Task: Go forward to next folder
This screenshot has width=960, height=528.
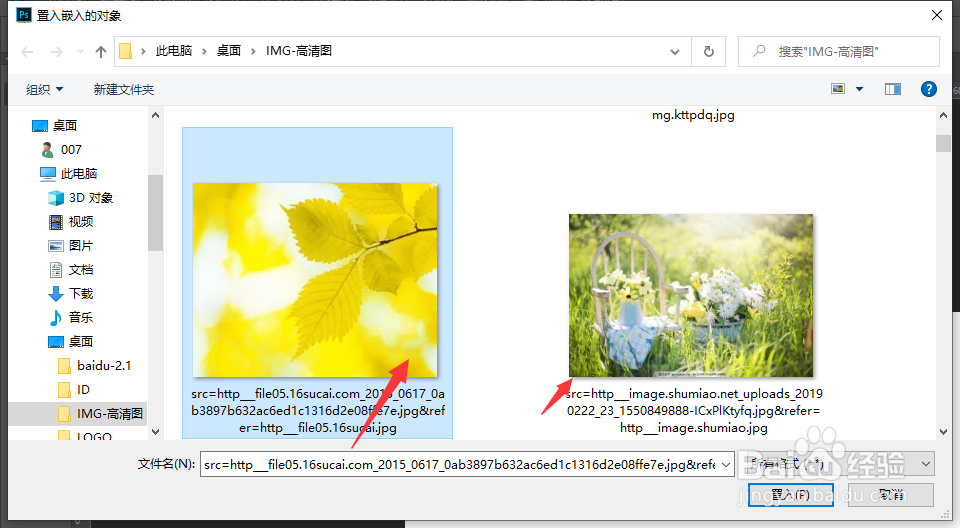Action: 56,52
